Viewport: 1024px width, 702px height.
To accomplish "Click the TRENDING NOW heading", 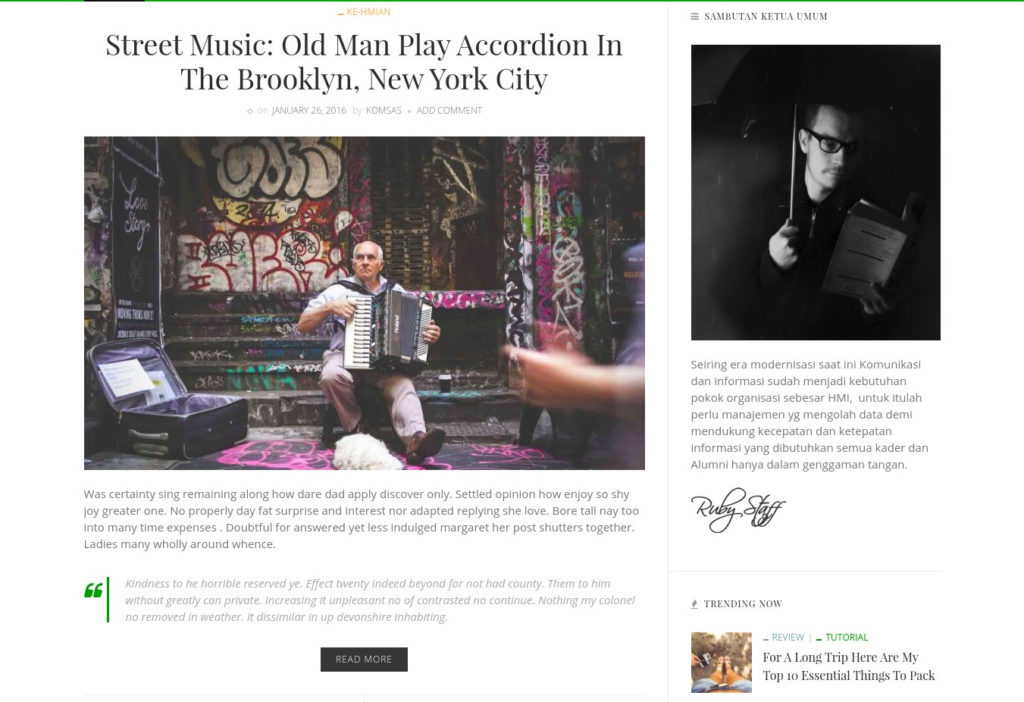I will 743,604.
